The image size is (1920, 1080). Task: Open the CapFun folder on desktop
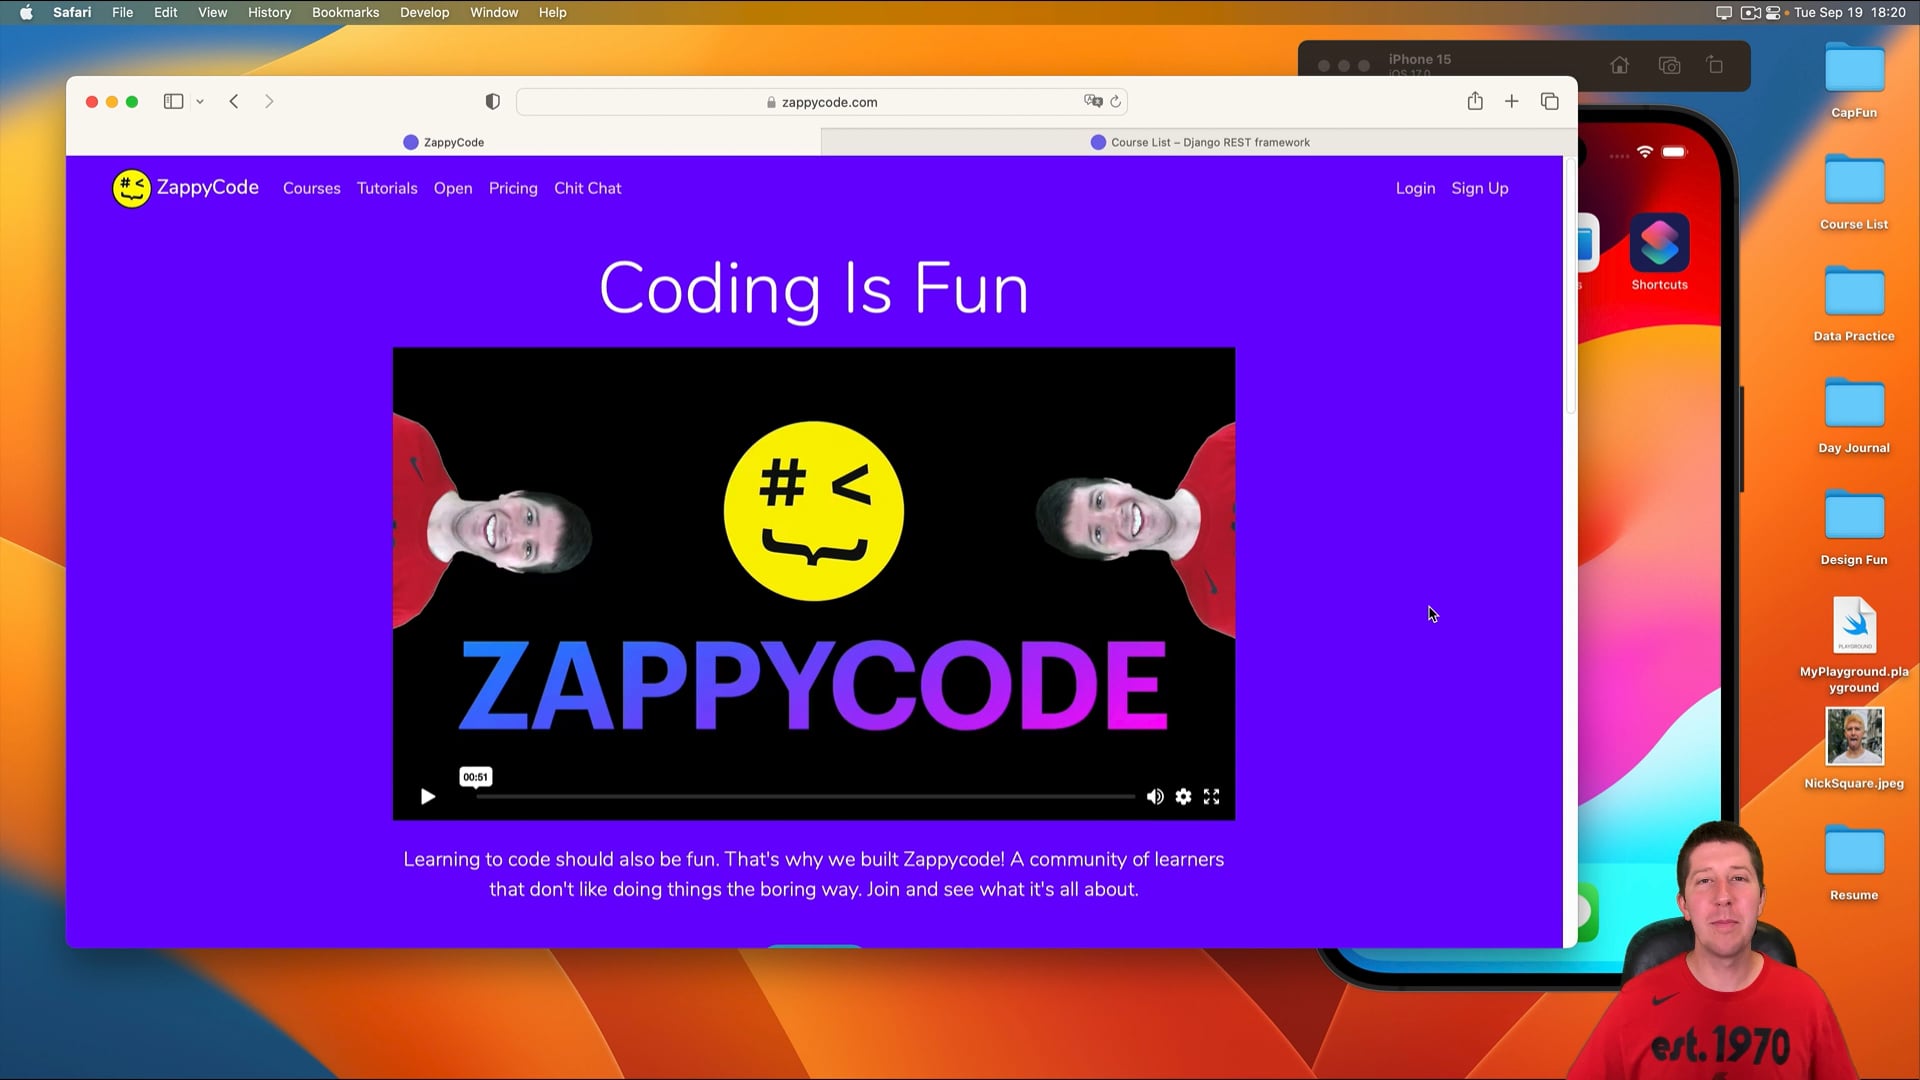click(x=1854, y=80)
